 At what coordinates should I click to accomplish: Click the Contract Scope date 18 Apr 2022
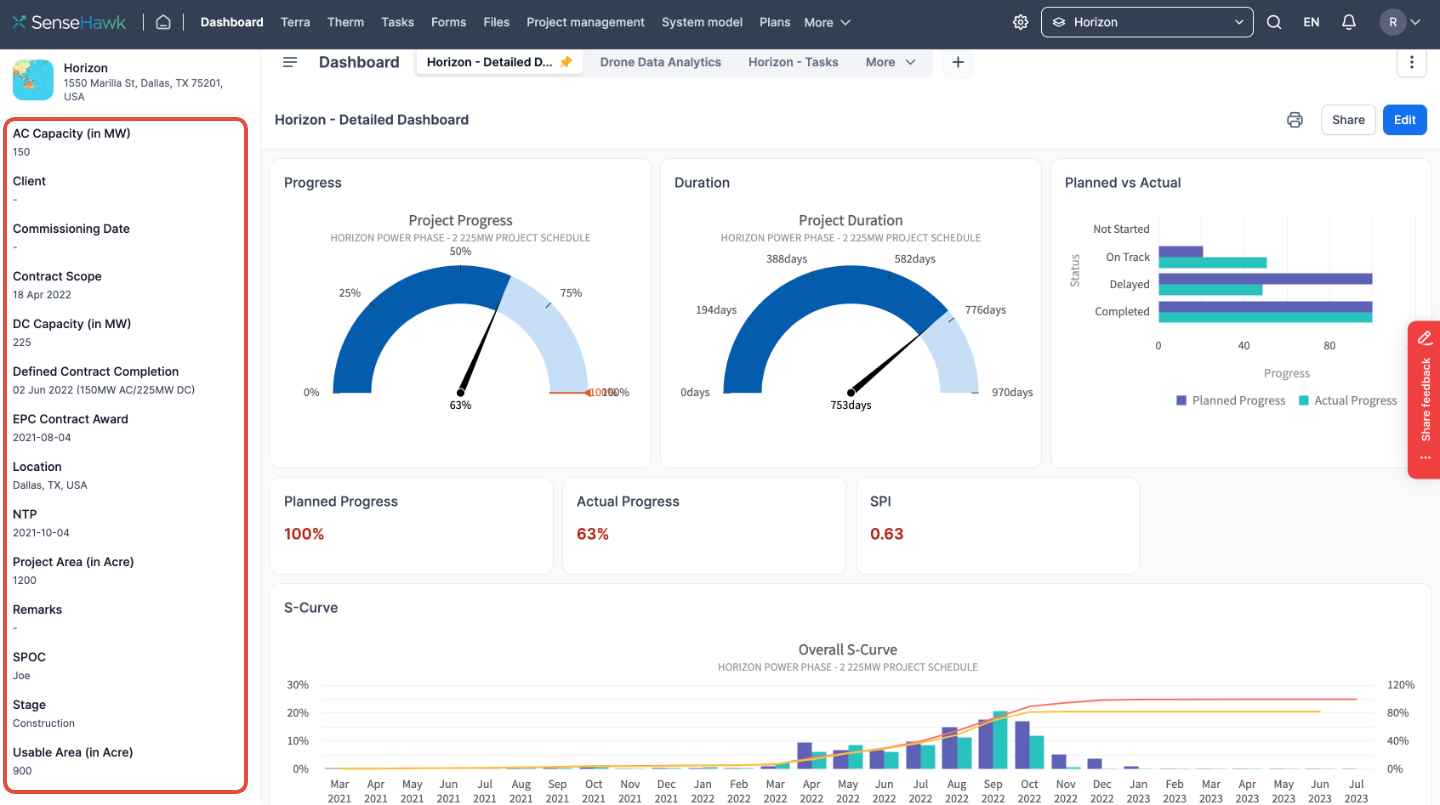coord(42,295)
